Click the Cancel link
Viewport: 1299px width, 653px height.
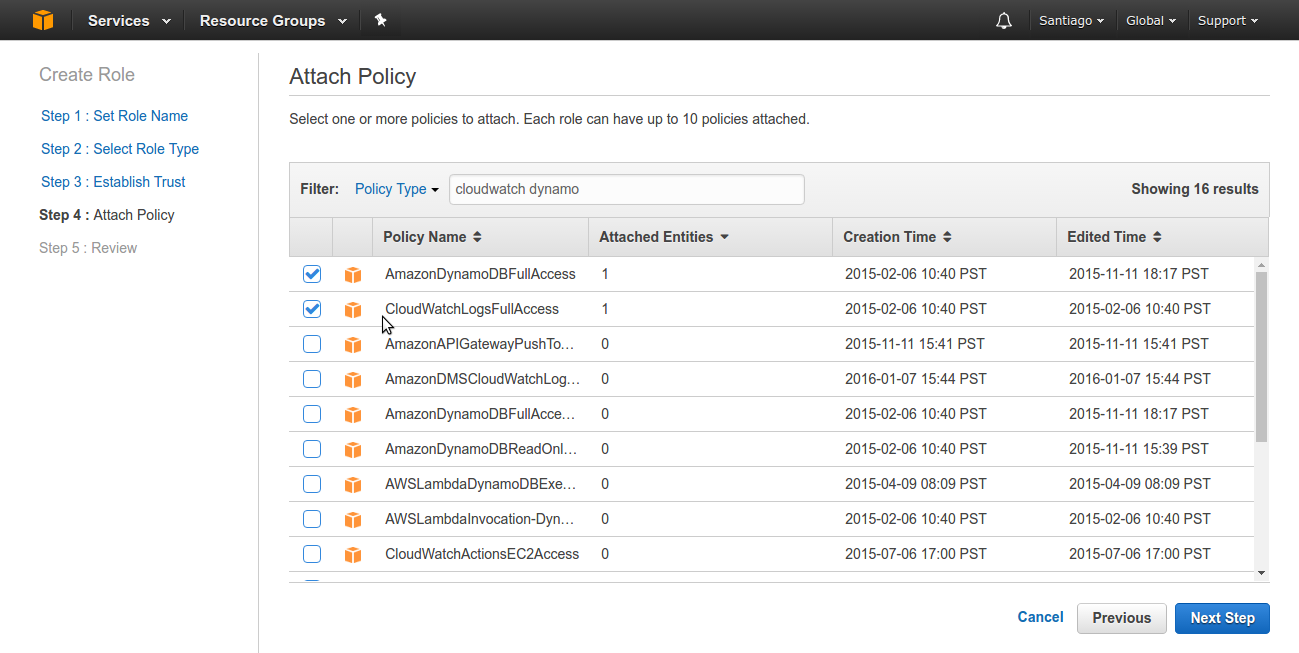click(1040, 617)
